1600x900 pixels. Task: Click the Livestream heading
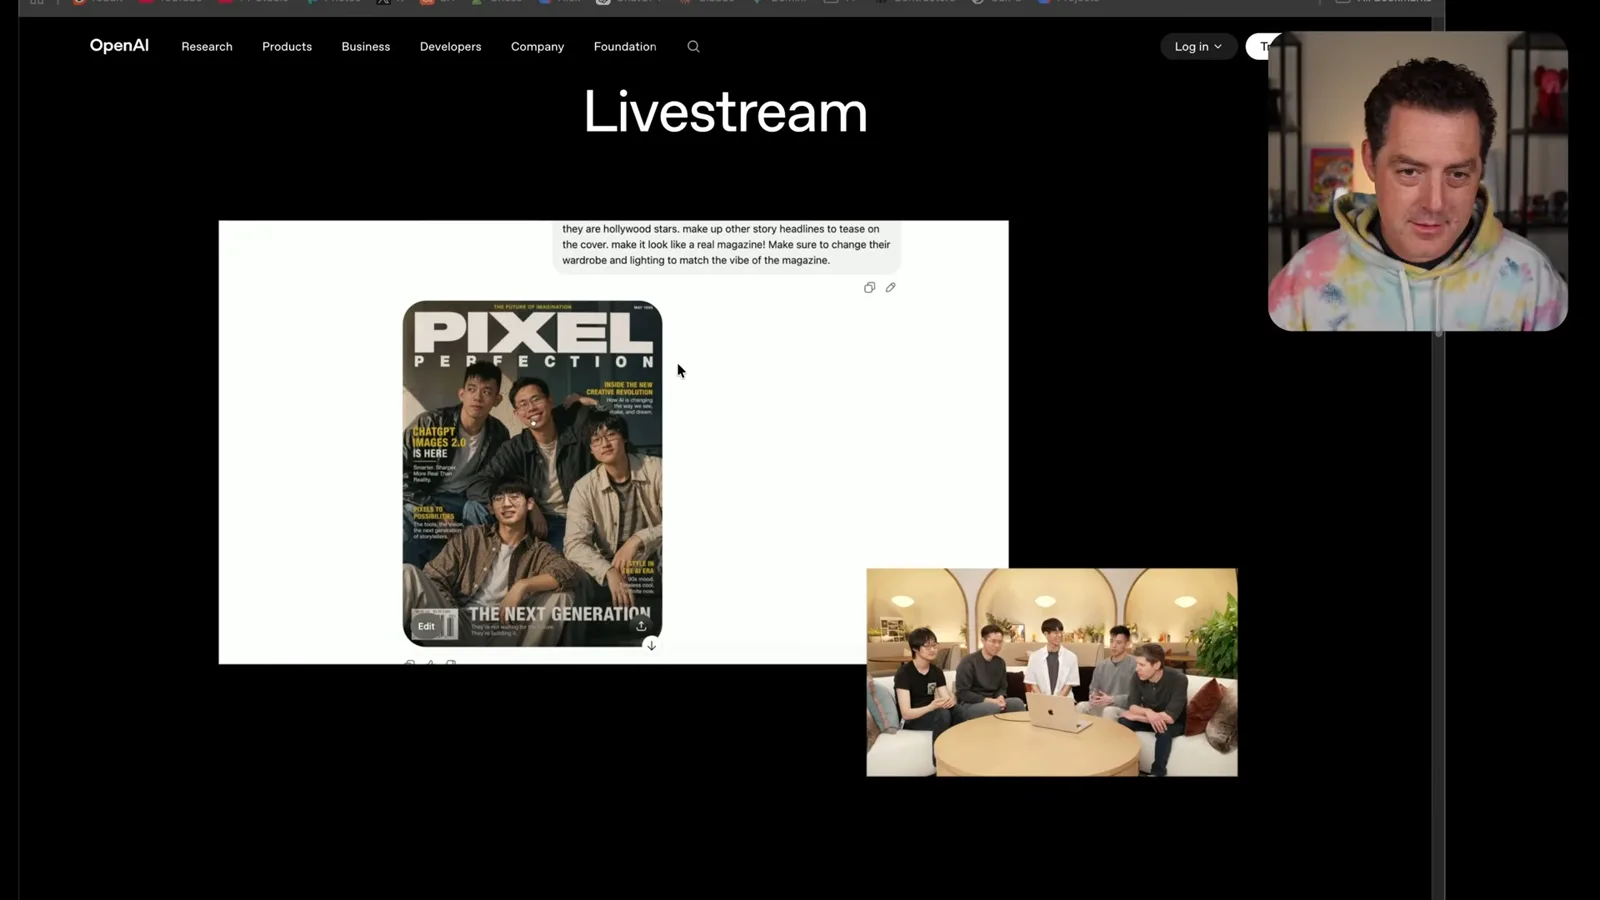[x=725, y=111]
